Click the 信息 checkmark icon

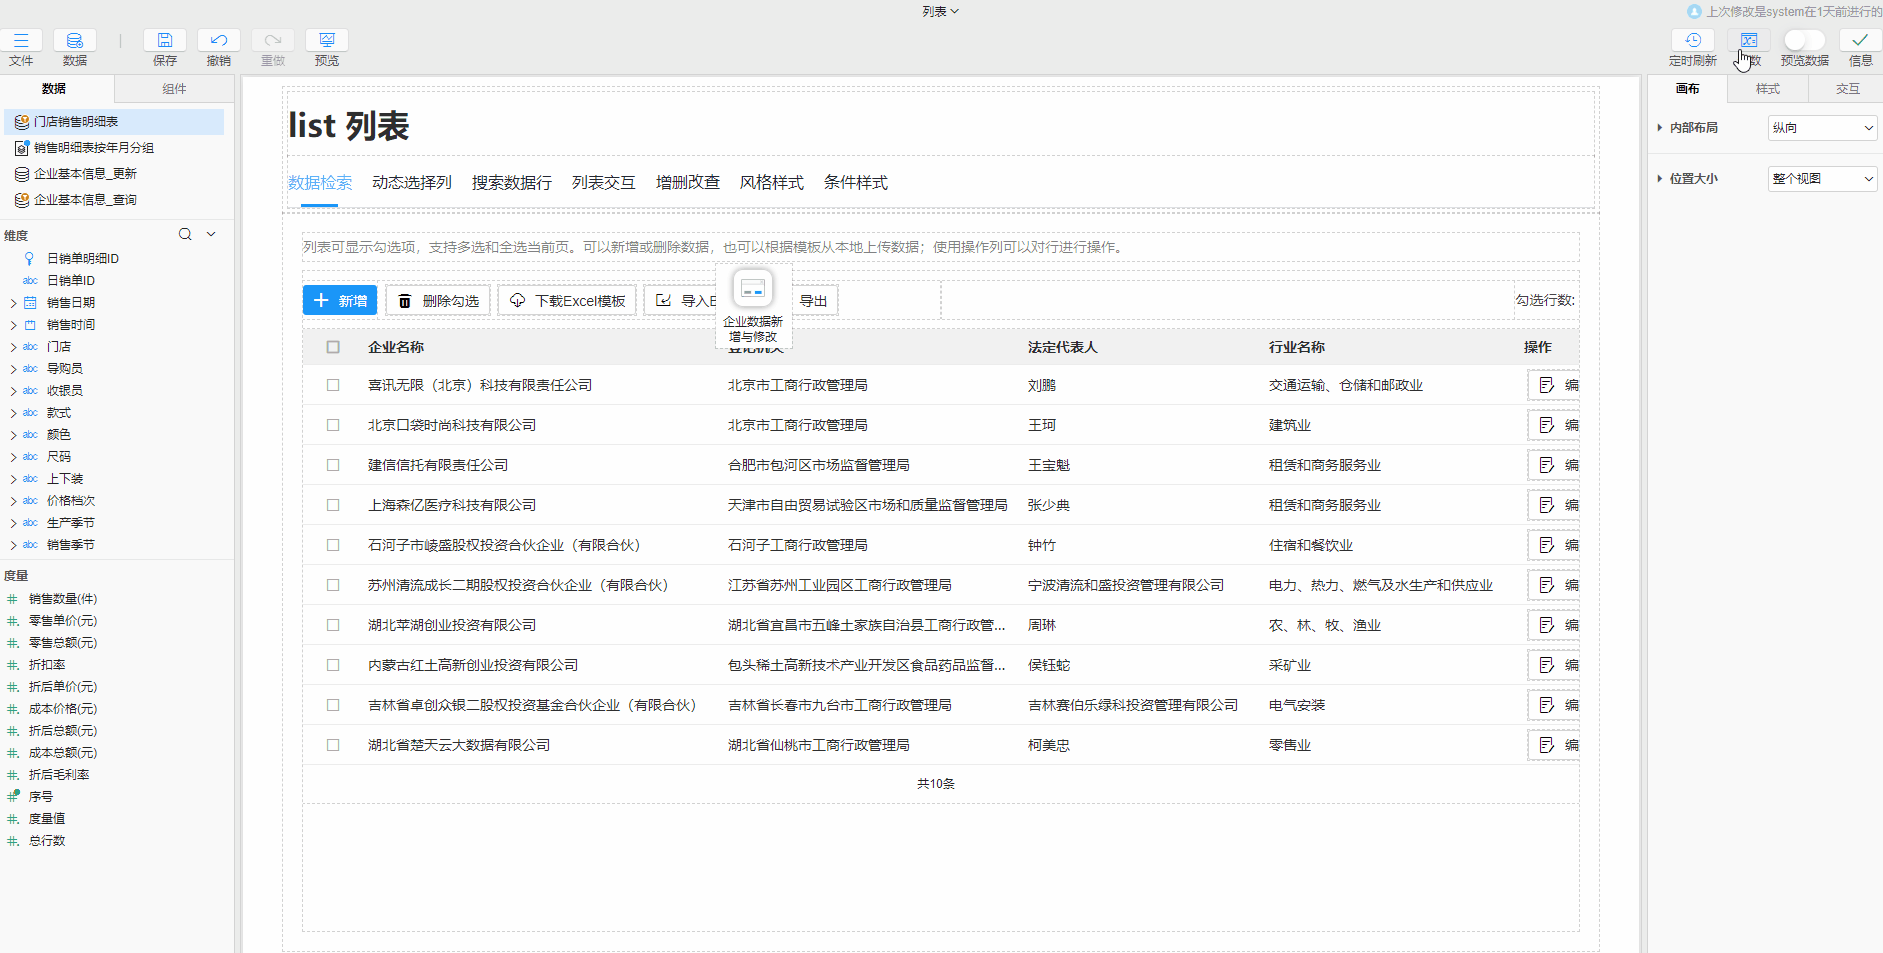tap(1860, 41)
